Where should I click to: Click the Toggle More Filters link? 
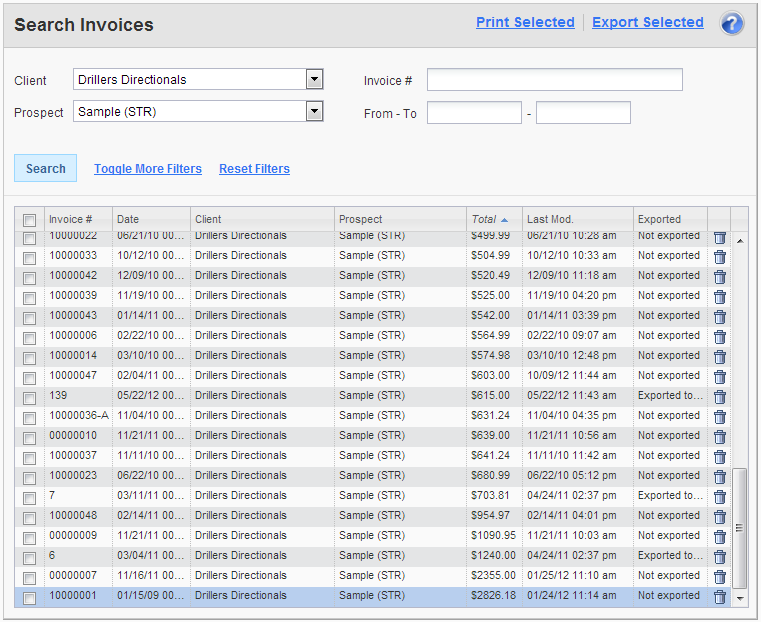pyautogui.click(x=148, y=169)
